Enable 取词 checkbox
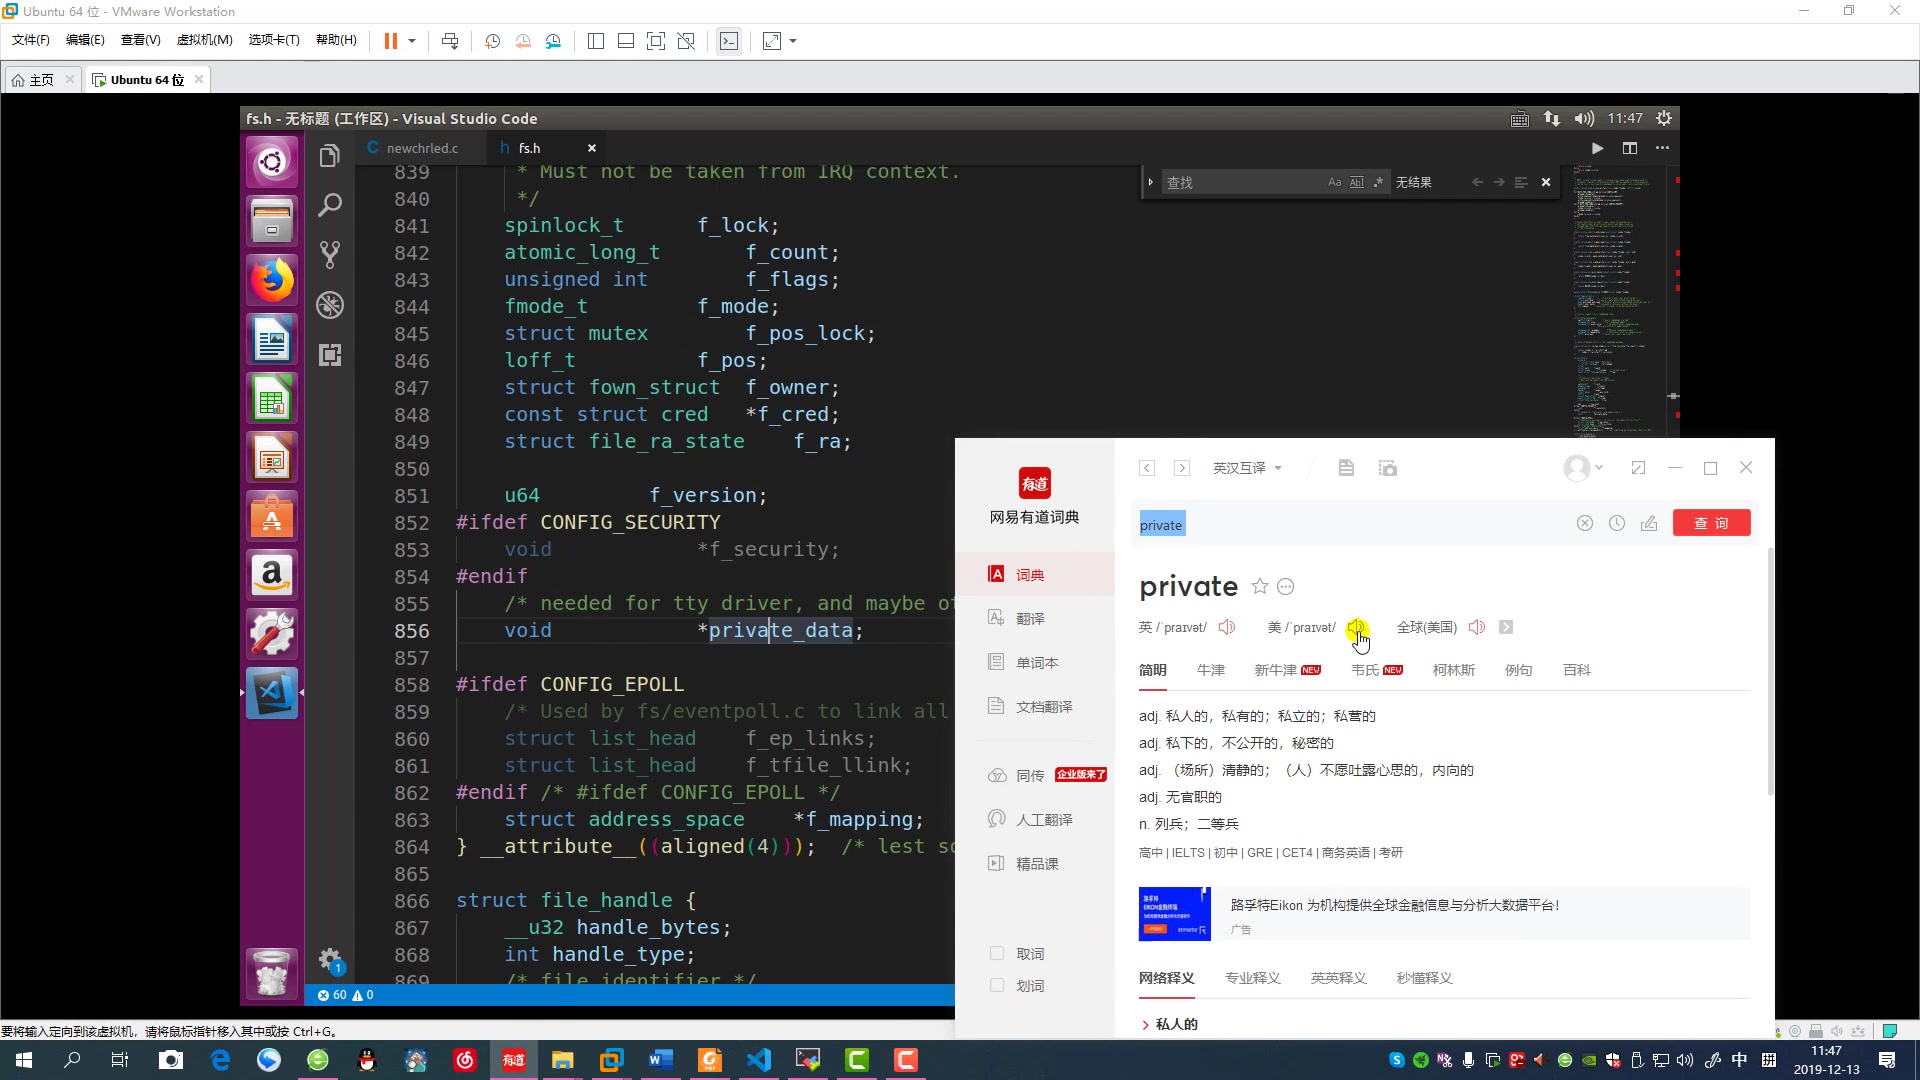The image size is (1920, 1080). coord(997,953)
